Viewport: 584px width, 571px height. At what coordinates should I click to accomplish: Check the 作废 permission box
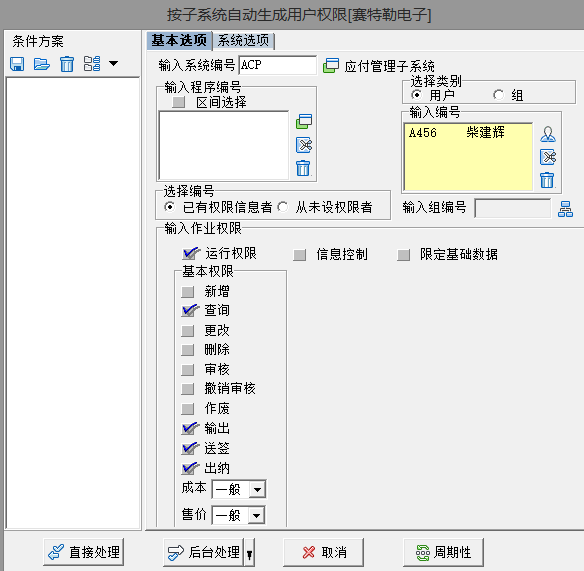click(188, 409)
